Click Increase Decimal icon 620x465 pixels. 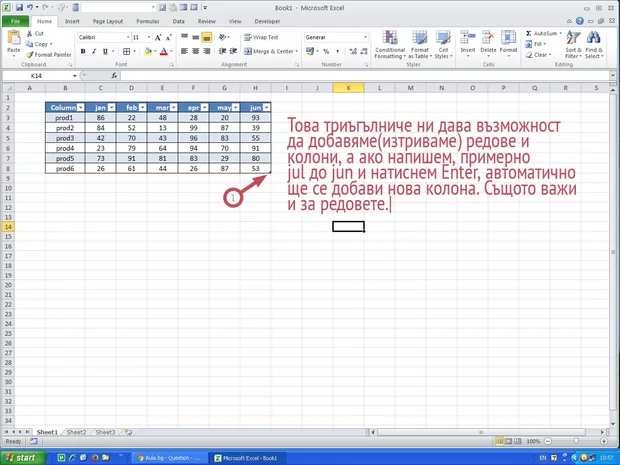tap(353, 51)
